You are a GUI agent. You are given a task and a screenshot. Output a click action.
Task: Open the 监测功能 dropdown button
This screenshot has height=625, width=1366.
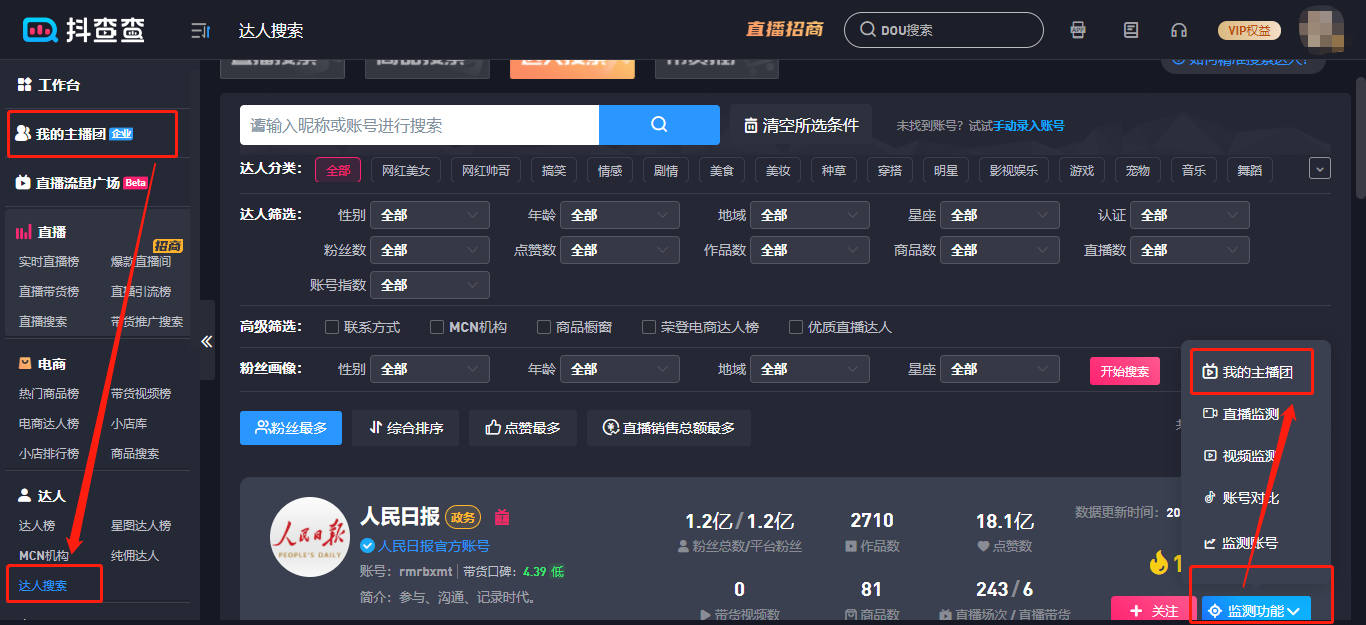click(x=1256, y=610)
